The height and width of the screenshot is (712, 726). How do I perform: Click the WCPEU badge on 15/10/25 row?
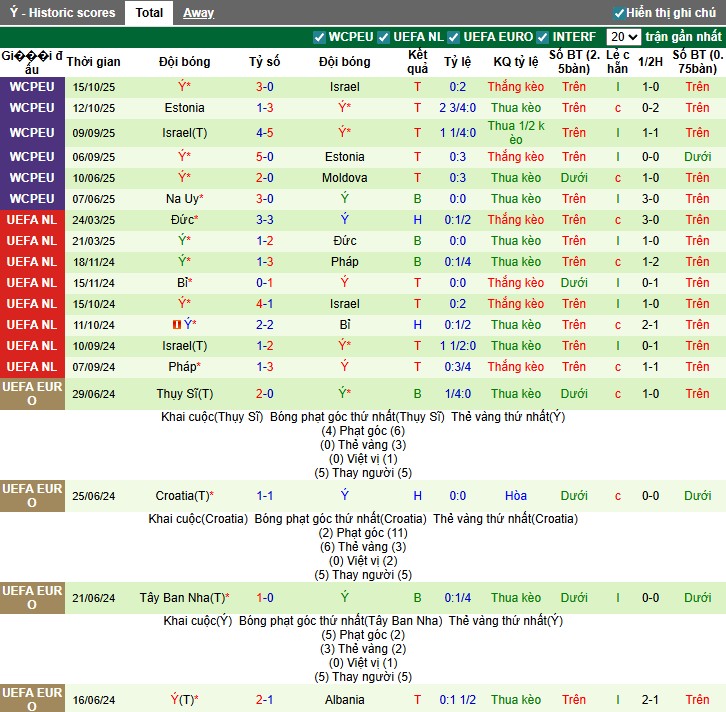point(32,87)
